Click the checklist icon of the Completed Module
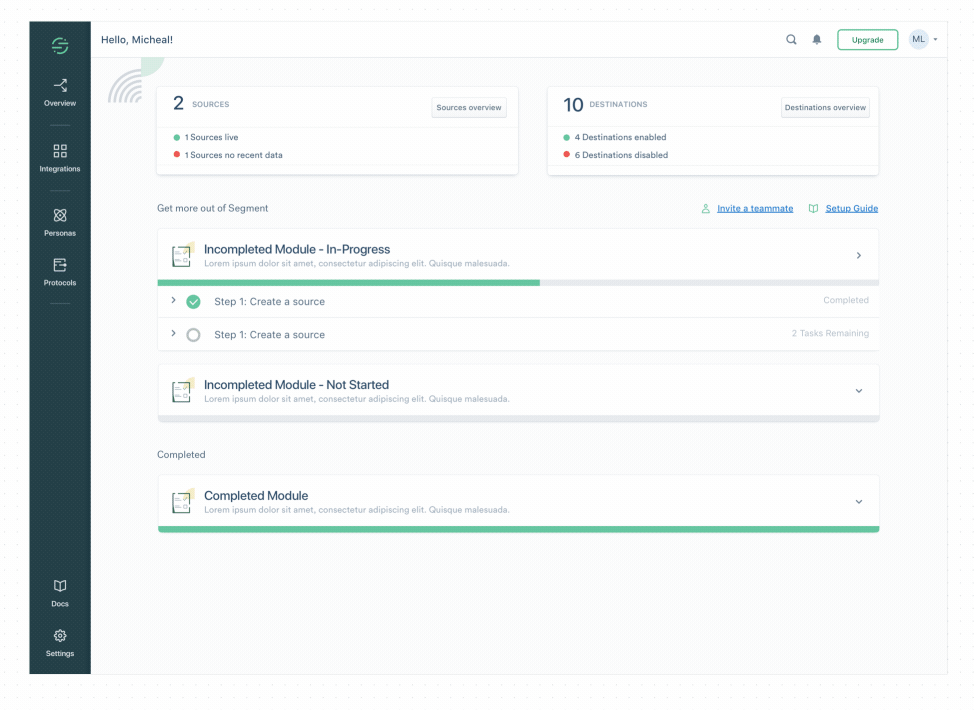 click(x=183, y=501)
